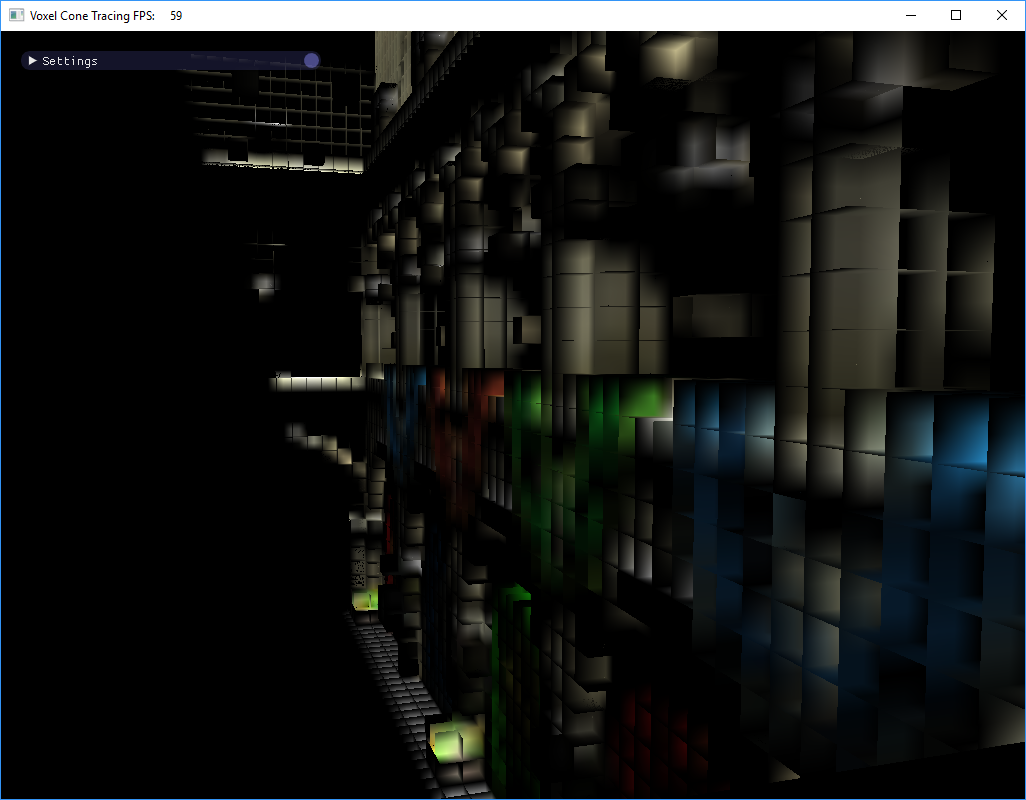Close the Voxel Cone Tracing window
Image resolution: width=1026 pixels, height=800 pixels.
(x=1002, y=15)
